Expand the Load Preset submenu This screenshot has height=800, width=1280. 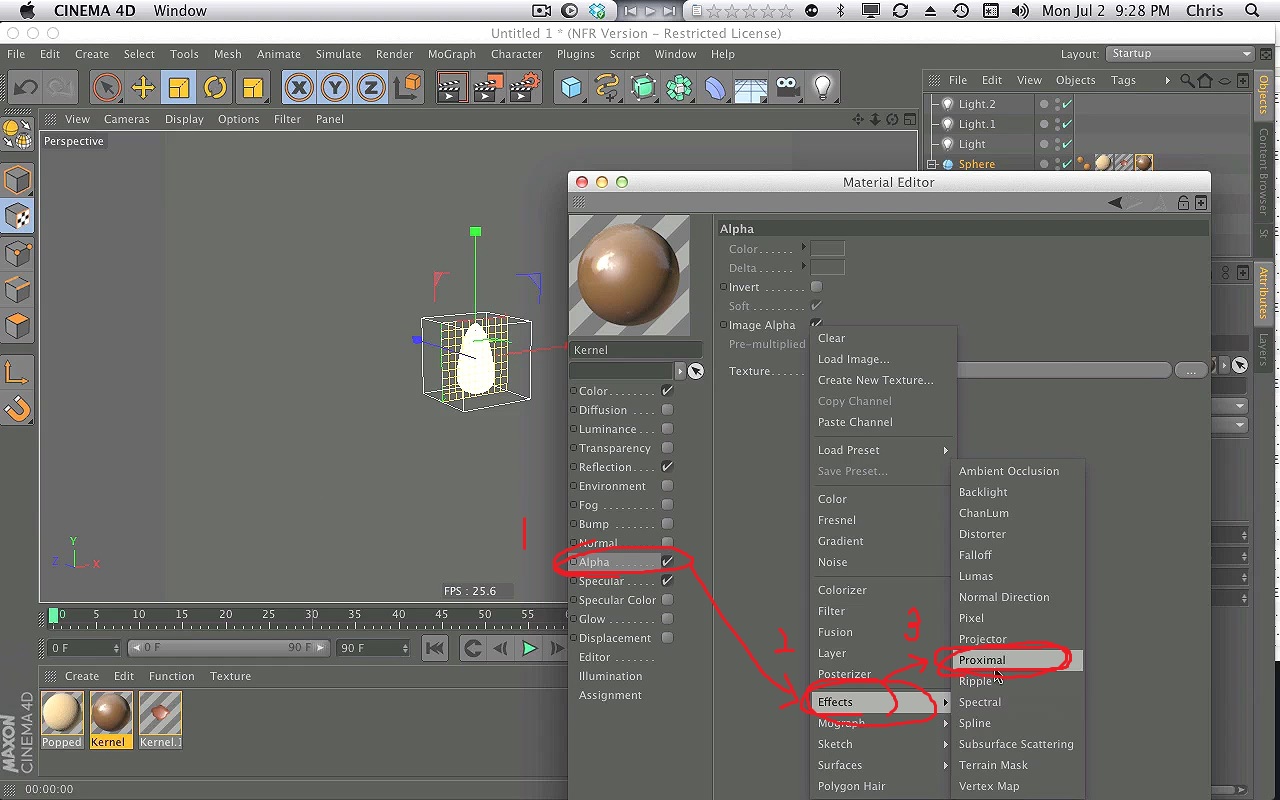pos(882,450)
